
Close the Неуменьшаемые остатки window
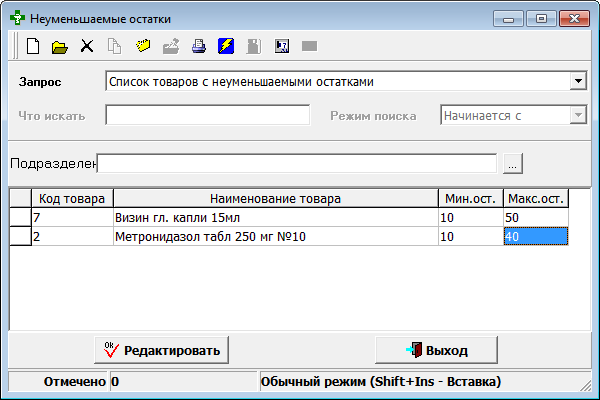tap(574, 18)
